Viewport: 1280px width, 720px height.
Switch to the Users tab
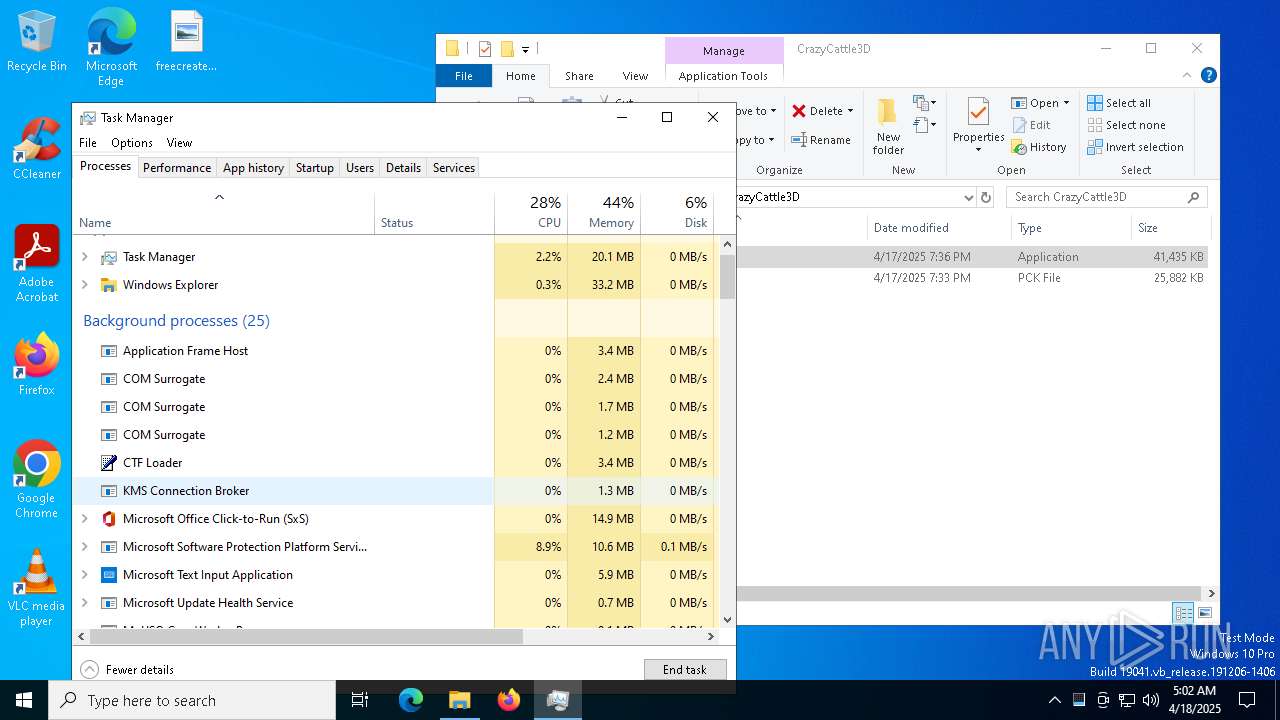click(360, 168)
